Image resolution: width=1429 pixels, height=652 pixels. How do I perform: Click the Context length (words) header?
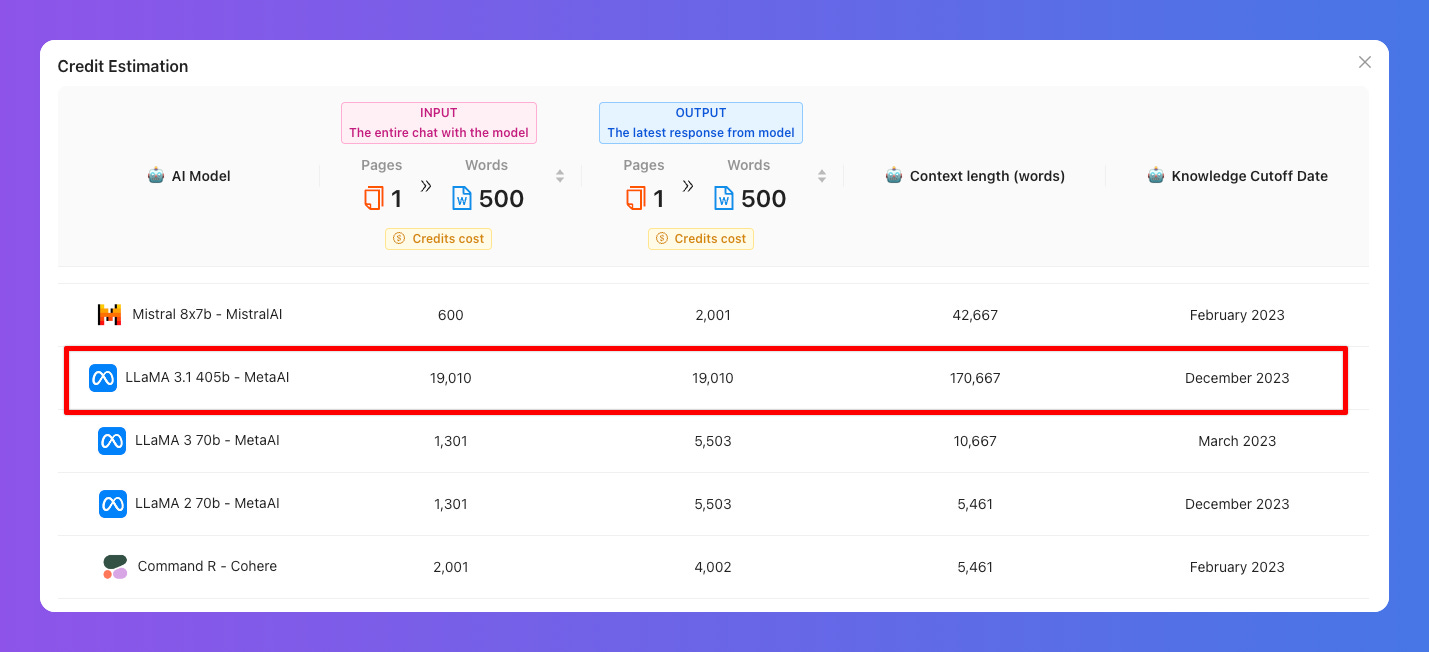987,176
